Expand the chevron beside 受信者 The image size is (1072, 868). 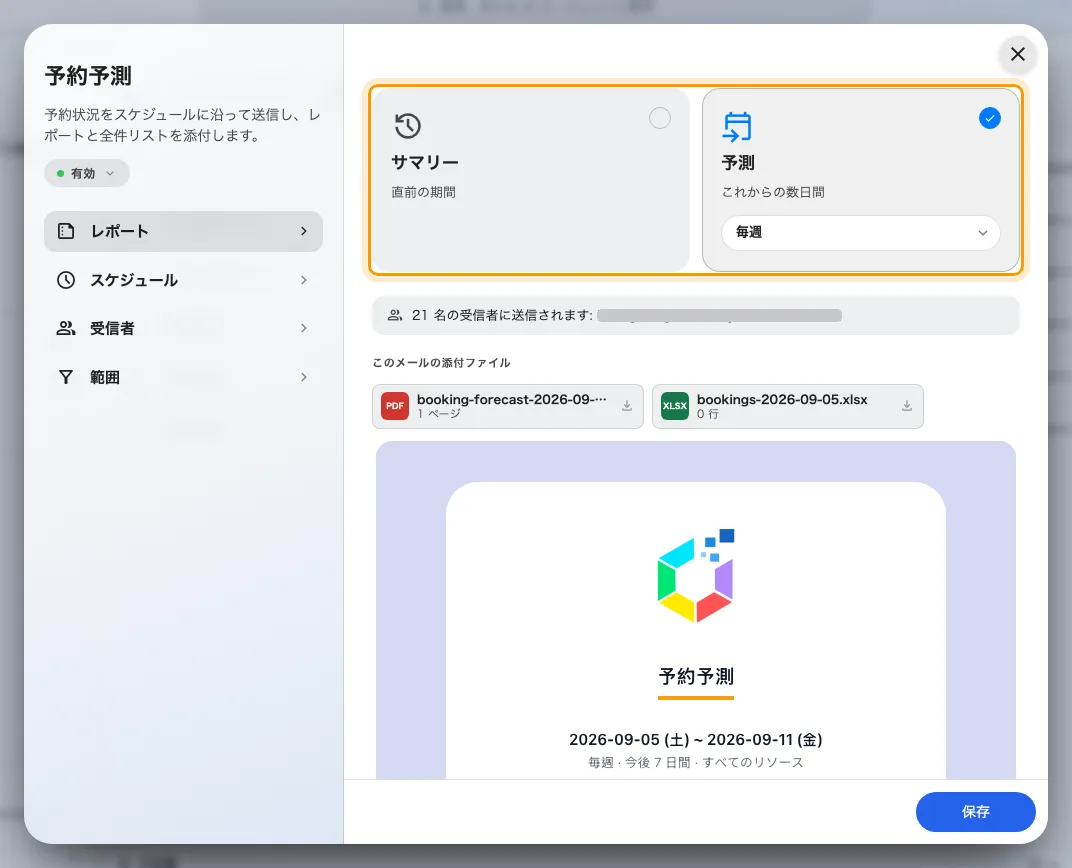304,329
